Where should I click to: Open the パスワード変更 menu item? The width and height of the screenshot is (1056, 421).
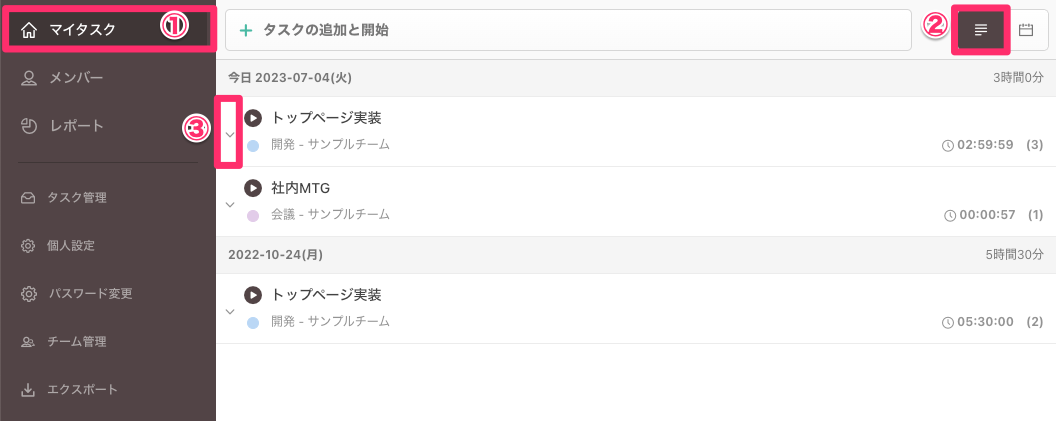pyautogui.click(x=90, y=294)
